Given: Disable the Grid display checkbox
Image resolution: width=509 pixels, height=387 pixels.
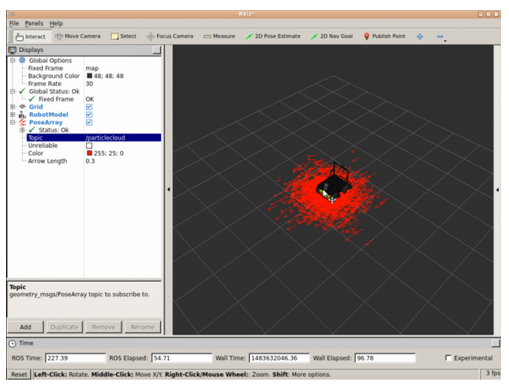Looking at the screenshot, I should (89, 107).
